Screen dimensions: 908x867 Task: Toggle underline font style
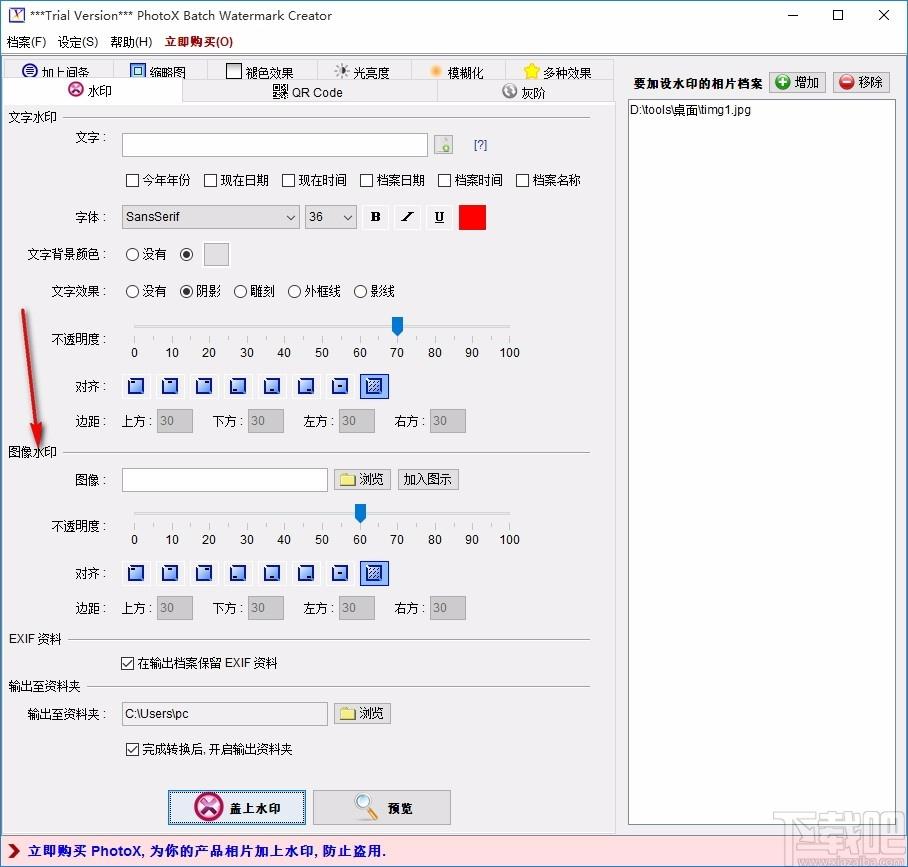click(440, 217)
